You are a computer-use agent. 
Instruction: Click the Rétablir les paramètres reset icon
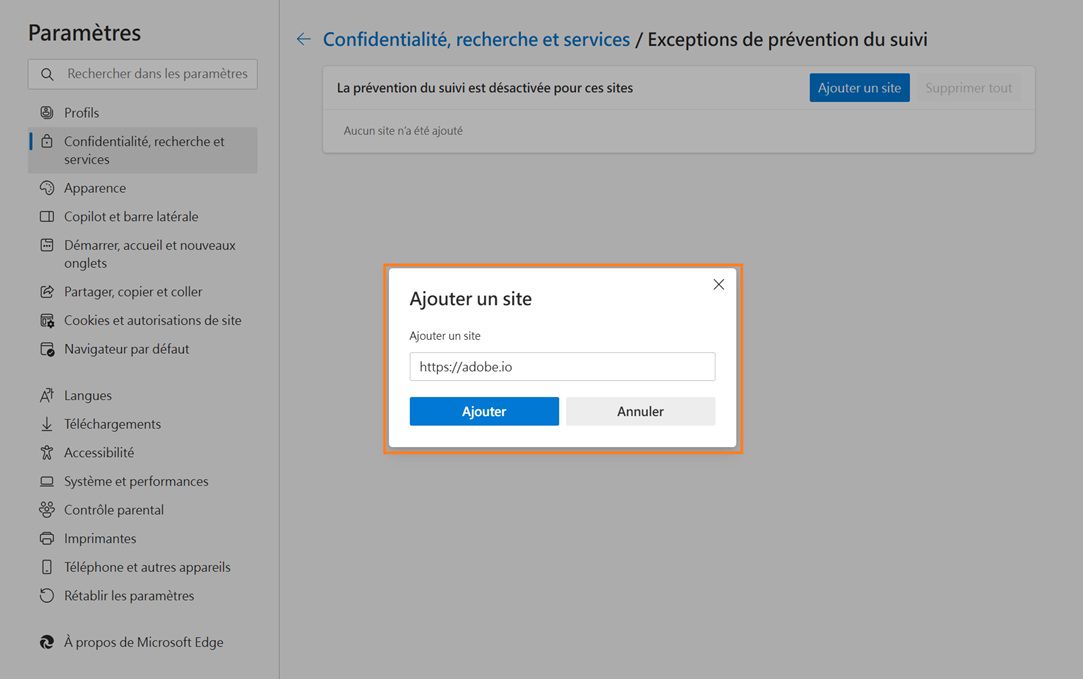pos(47,595)
